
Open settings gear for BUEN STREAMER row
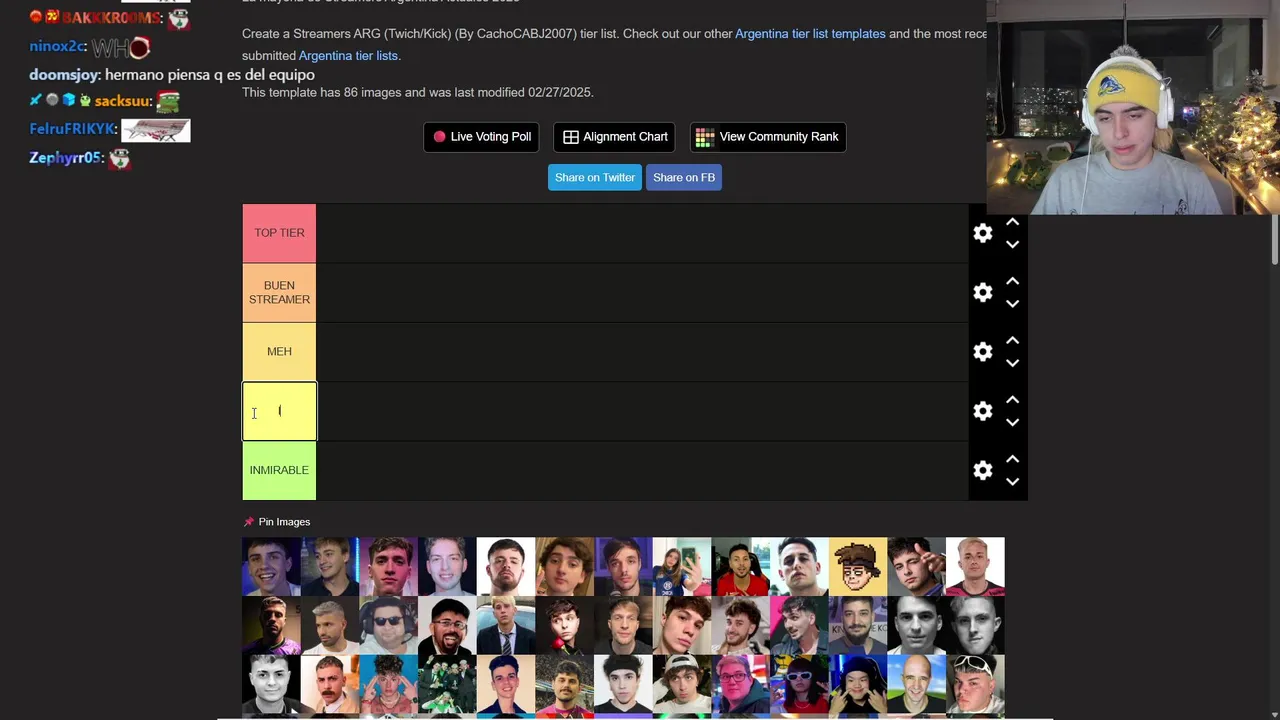(x=983, y=292)
